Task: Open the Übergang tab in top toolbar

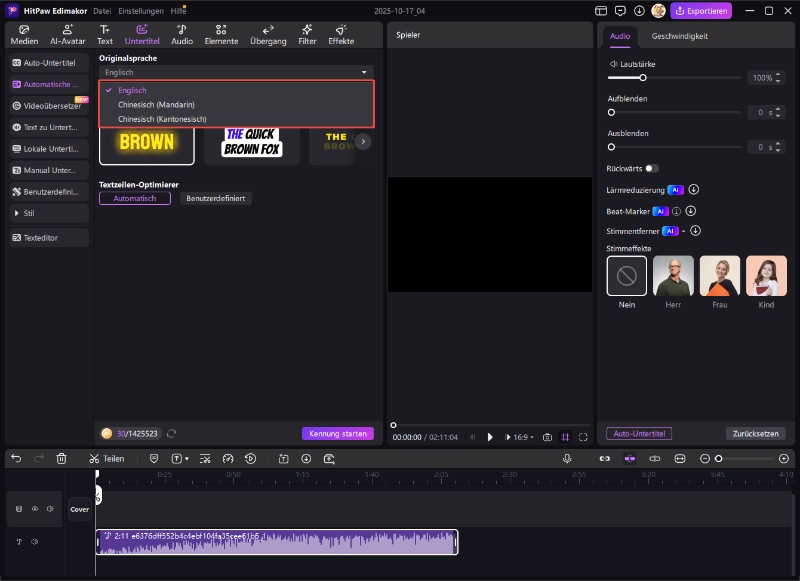Action: pos(267,35)
